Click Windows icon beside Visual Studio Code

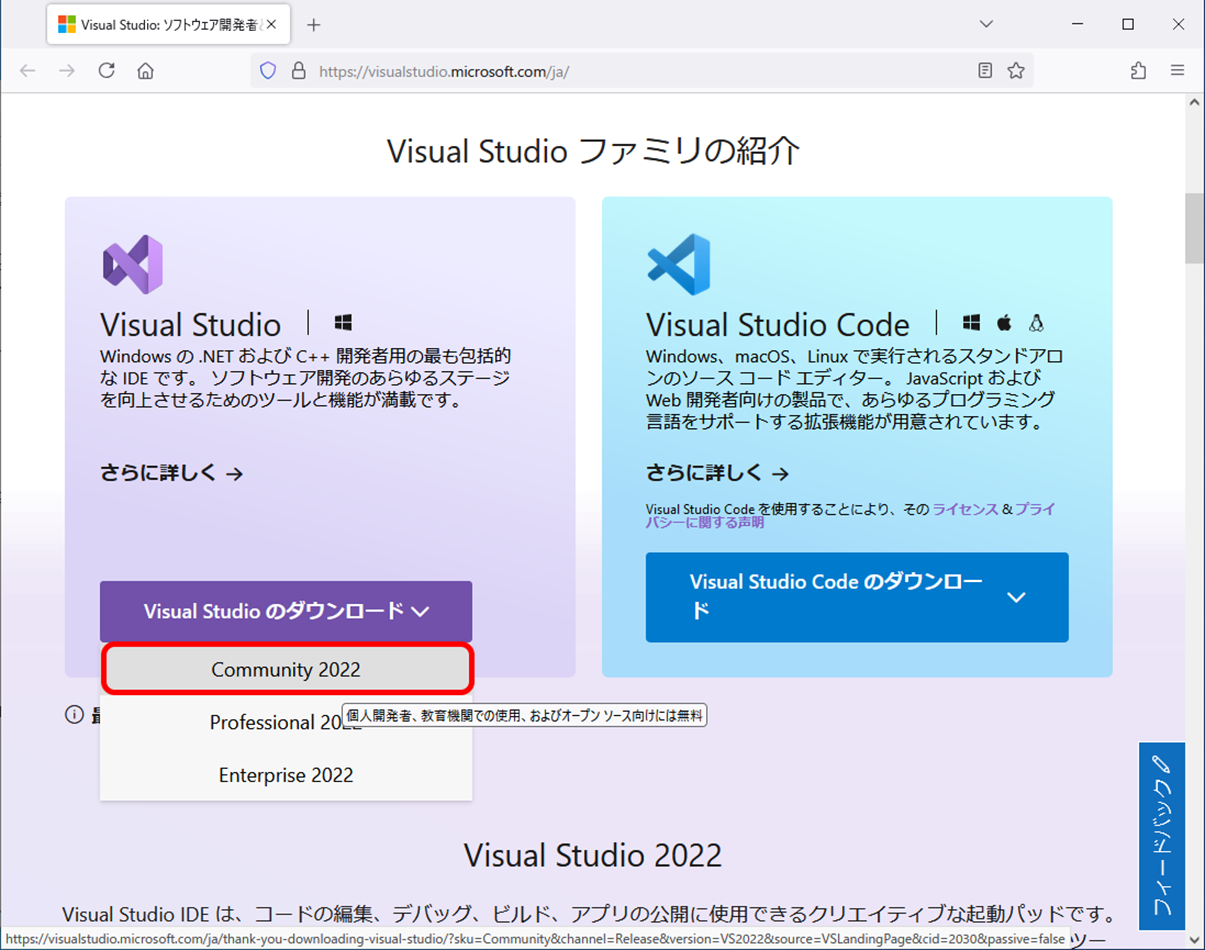click(x=971, y=323)
